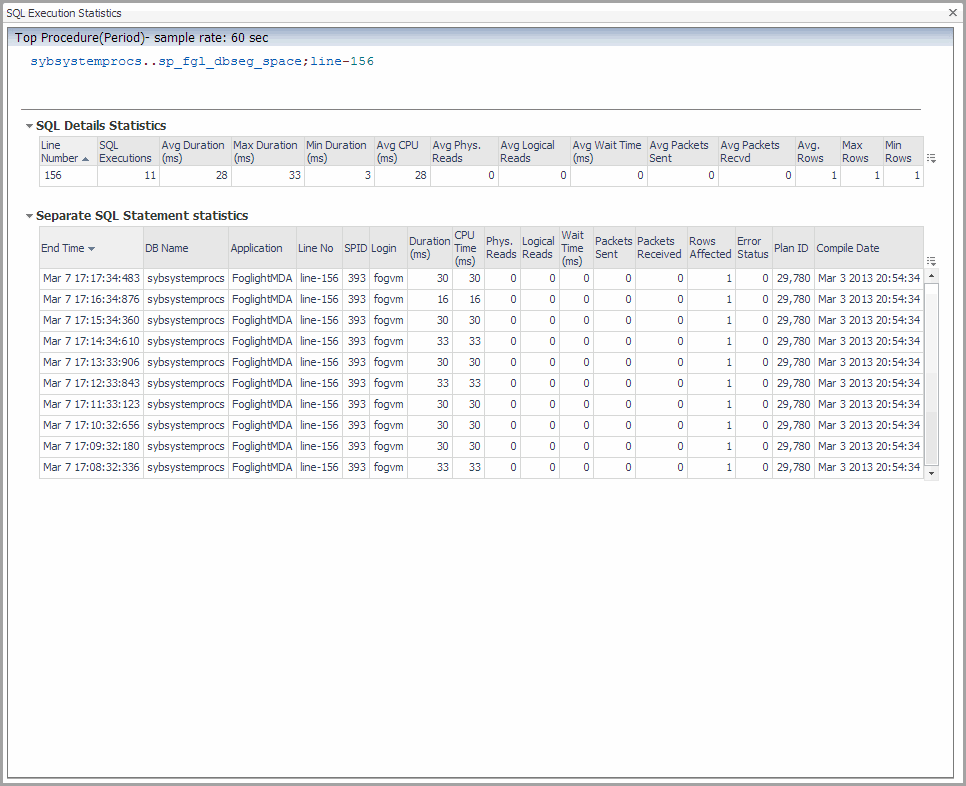This screenshot has width=966, height=786.
Task: Open column settings for SQL Details Statistics table
Action: (x=931, y=158)
